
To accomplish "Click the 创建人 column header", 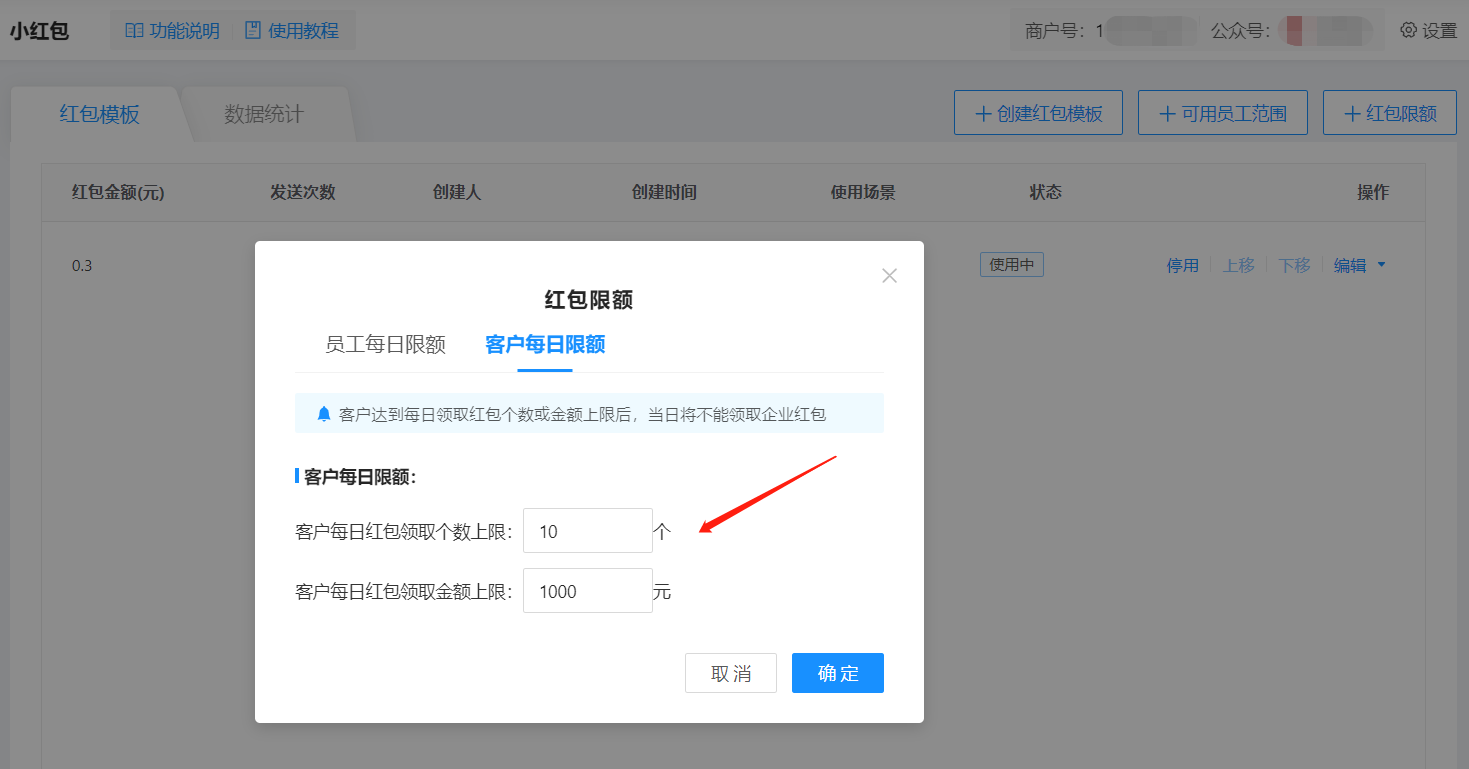I will pos(457,192).
